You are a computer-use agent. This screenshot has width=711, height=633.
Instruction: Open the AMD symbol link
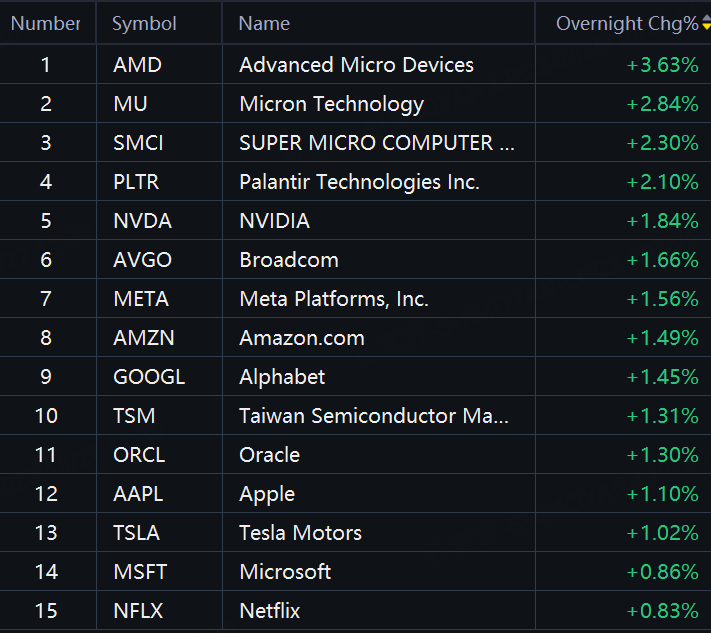coord(137,65)
